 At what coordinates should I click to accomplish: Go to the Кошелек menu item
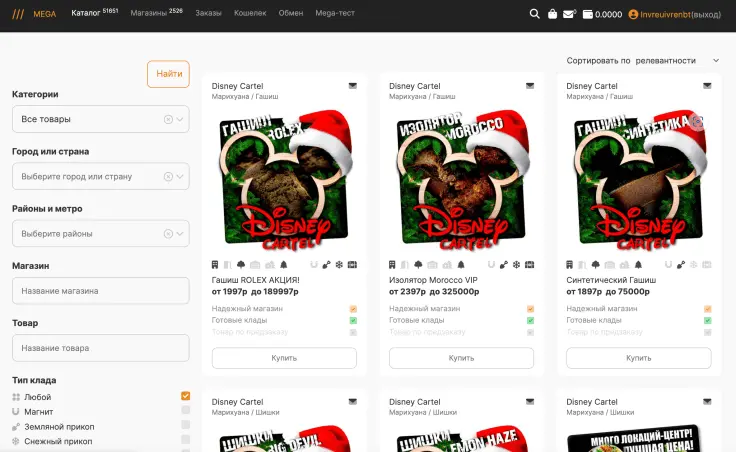pyautogui.click(x=250, y=14)
